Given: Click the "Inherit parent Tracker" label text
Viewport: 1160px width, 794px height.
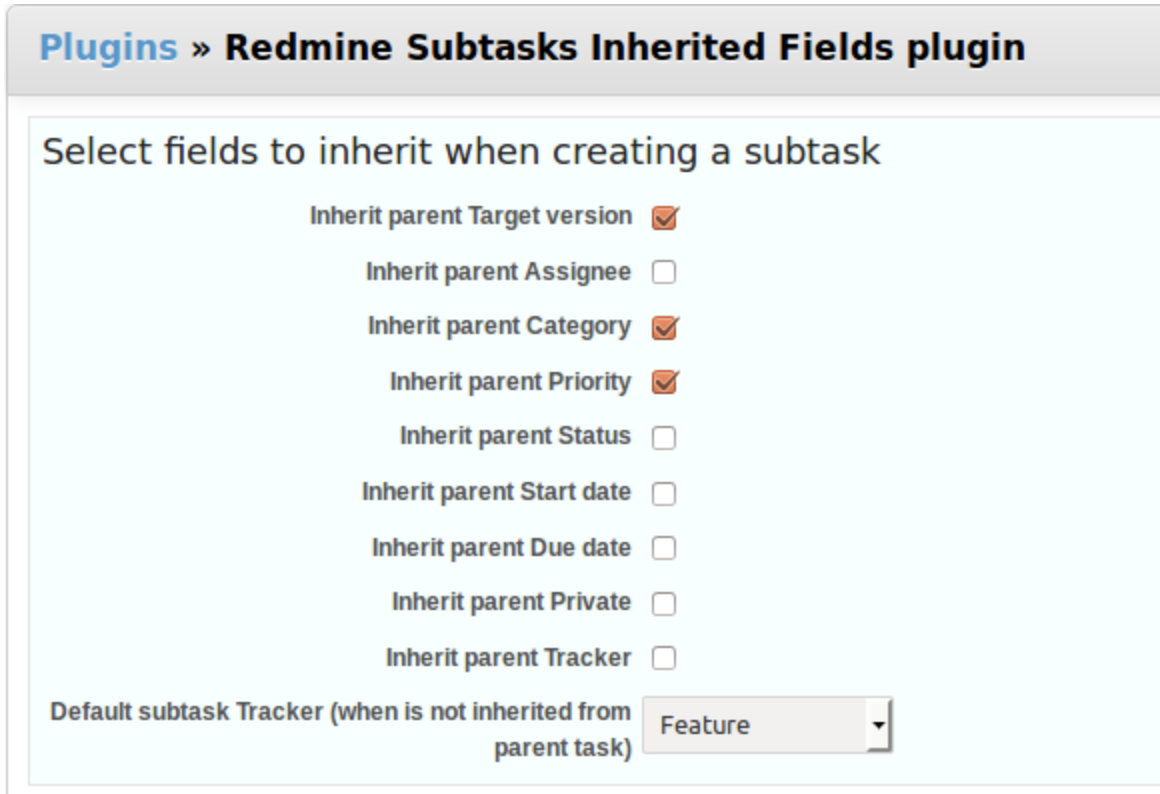Looking at the screenshot, I should pos(508,658).
